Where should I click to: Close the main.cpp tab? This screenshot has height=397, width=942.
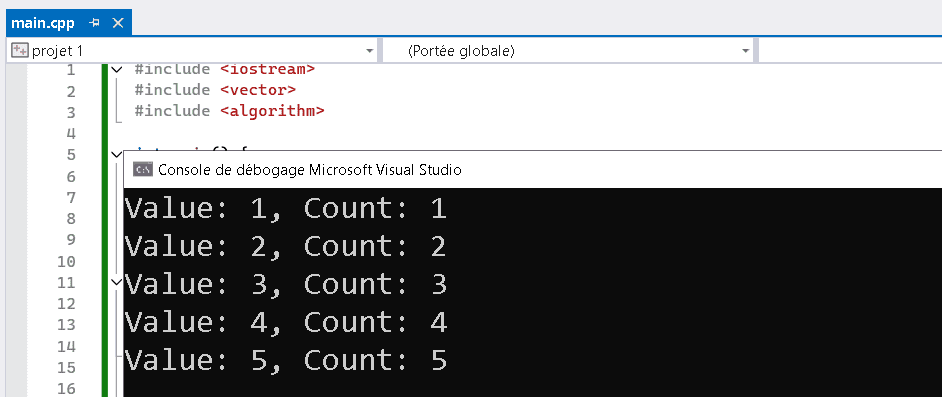[x=118, y=23]
